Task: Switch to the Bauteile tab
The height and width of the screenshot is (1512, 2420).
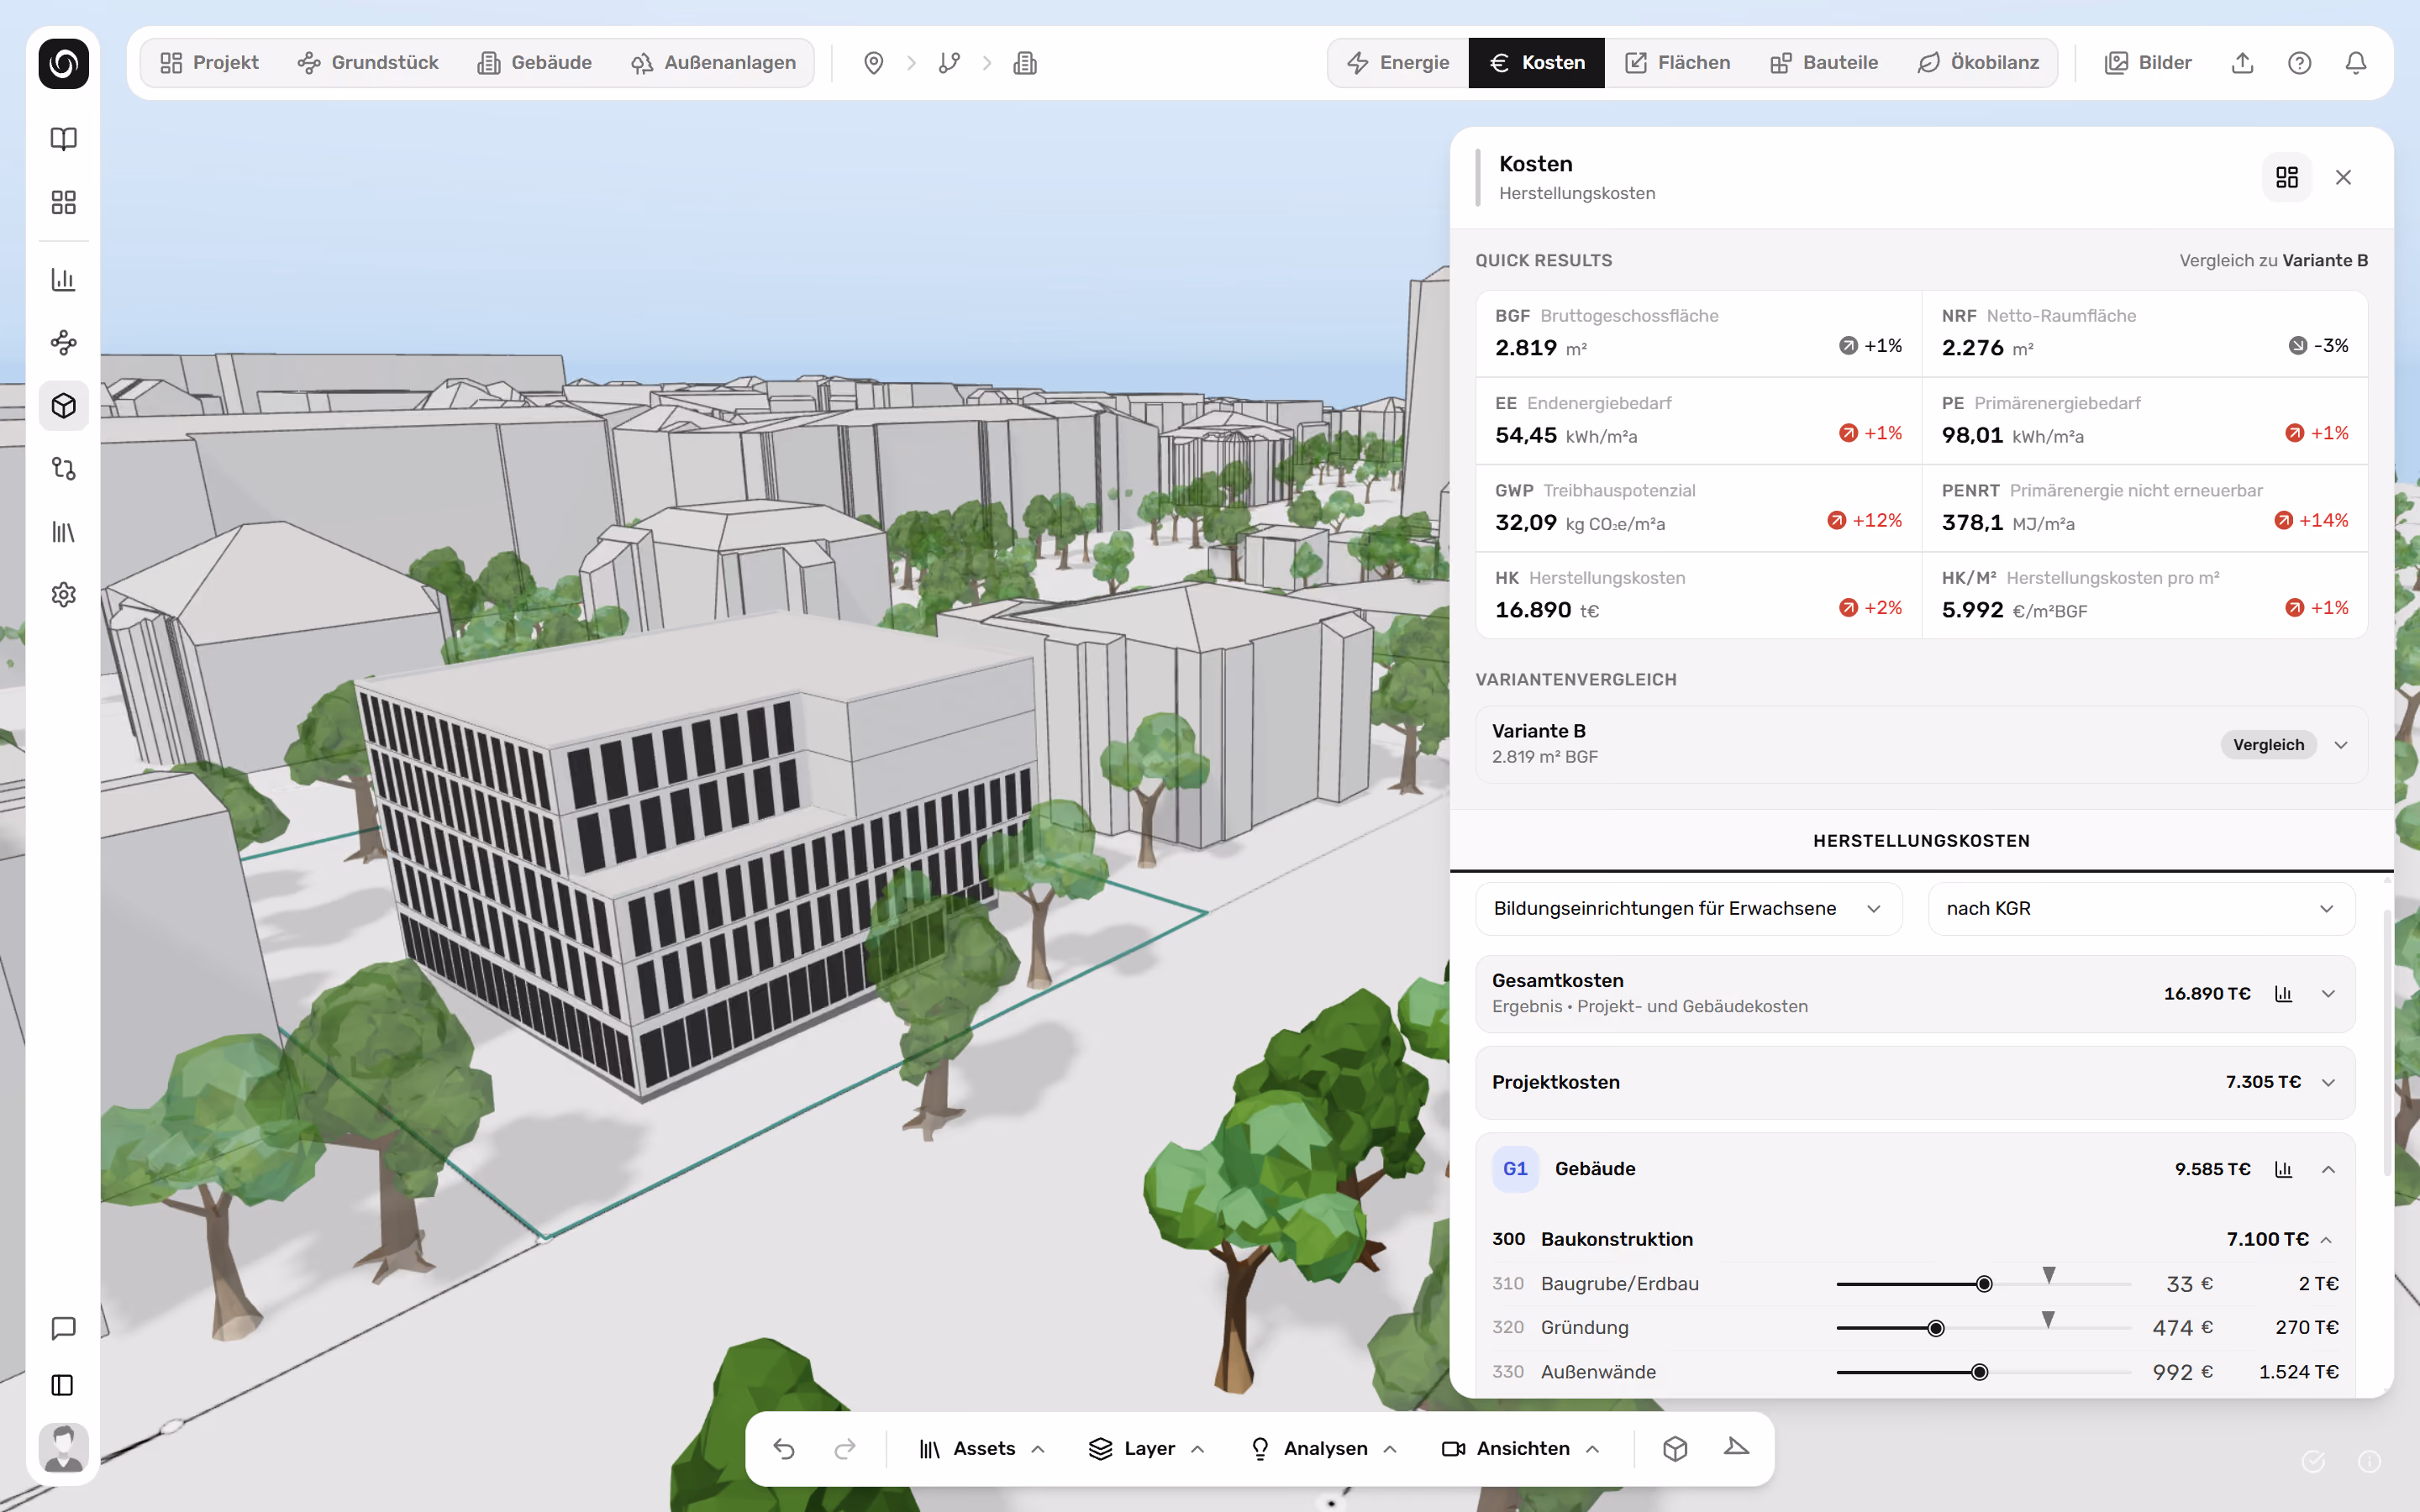Action: point(1823,63)
